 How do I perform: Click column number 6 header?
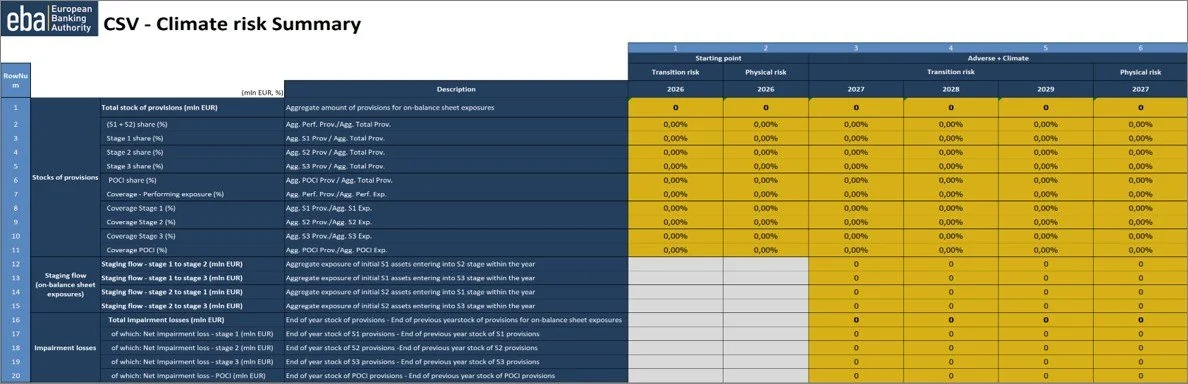click(x=1140, y=48)
